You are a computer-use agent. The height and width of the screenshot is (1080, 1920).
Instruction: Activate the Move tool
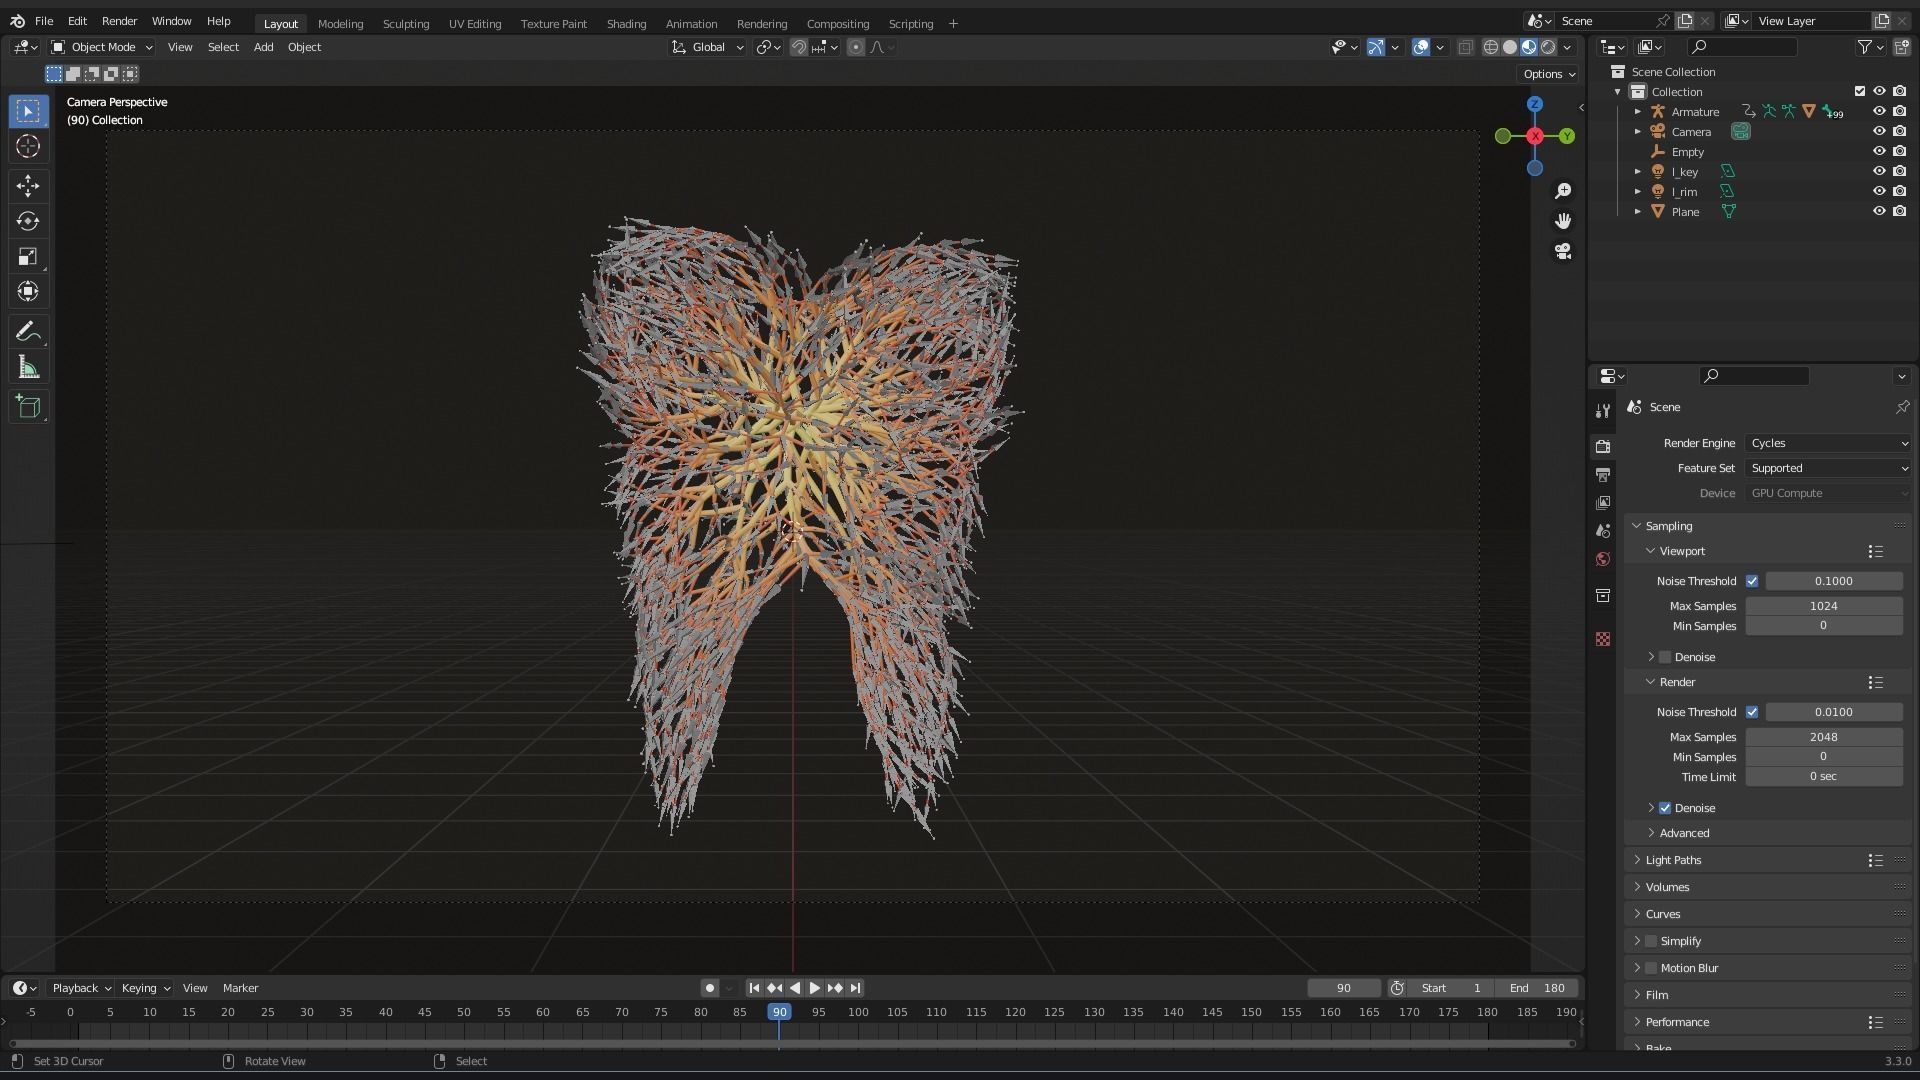pyautogui.click(x=28, y=186)
